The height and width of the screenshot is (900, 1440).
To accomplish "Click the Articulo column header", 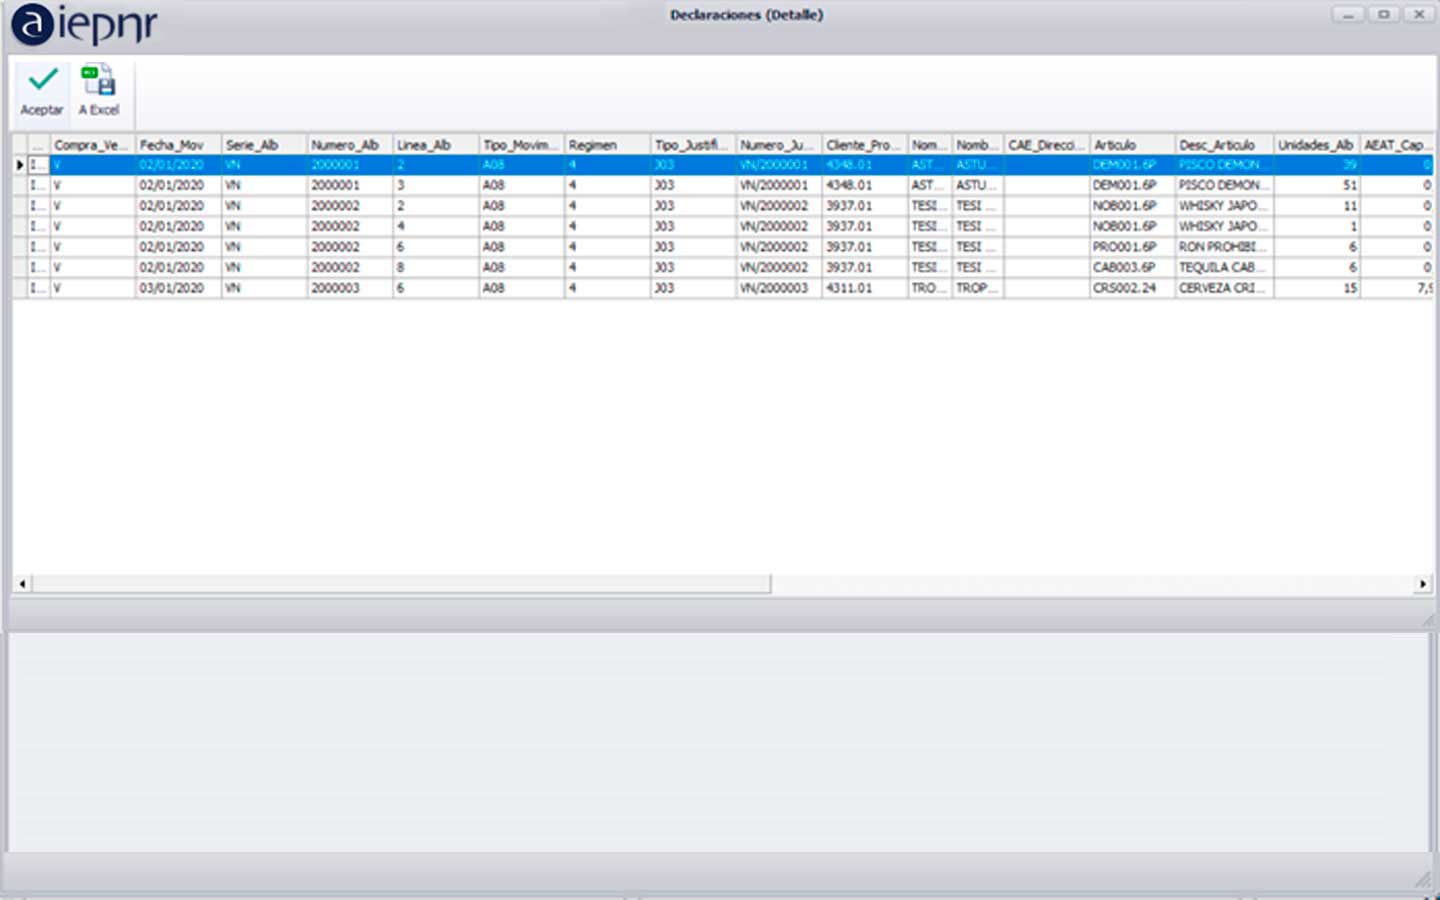I will click(1131, 145).
